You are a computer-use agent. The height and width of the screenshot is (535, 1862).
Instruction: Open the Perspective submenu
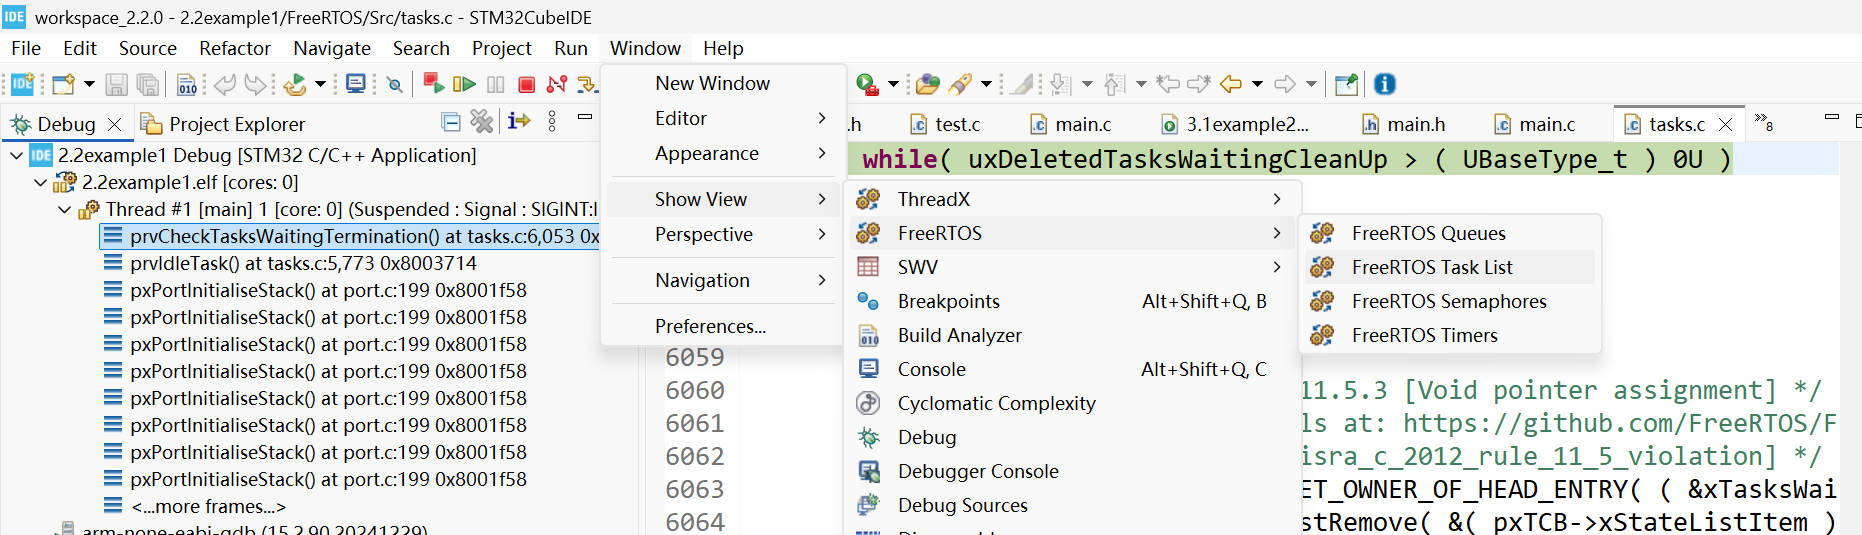tap(723, 234)
